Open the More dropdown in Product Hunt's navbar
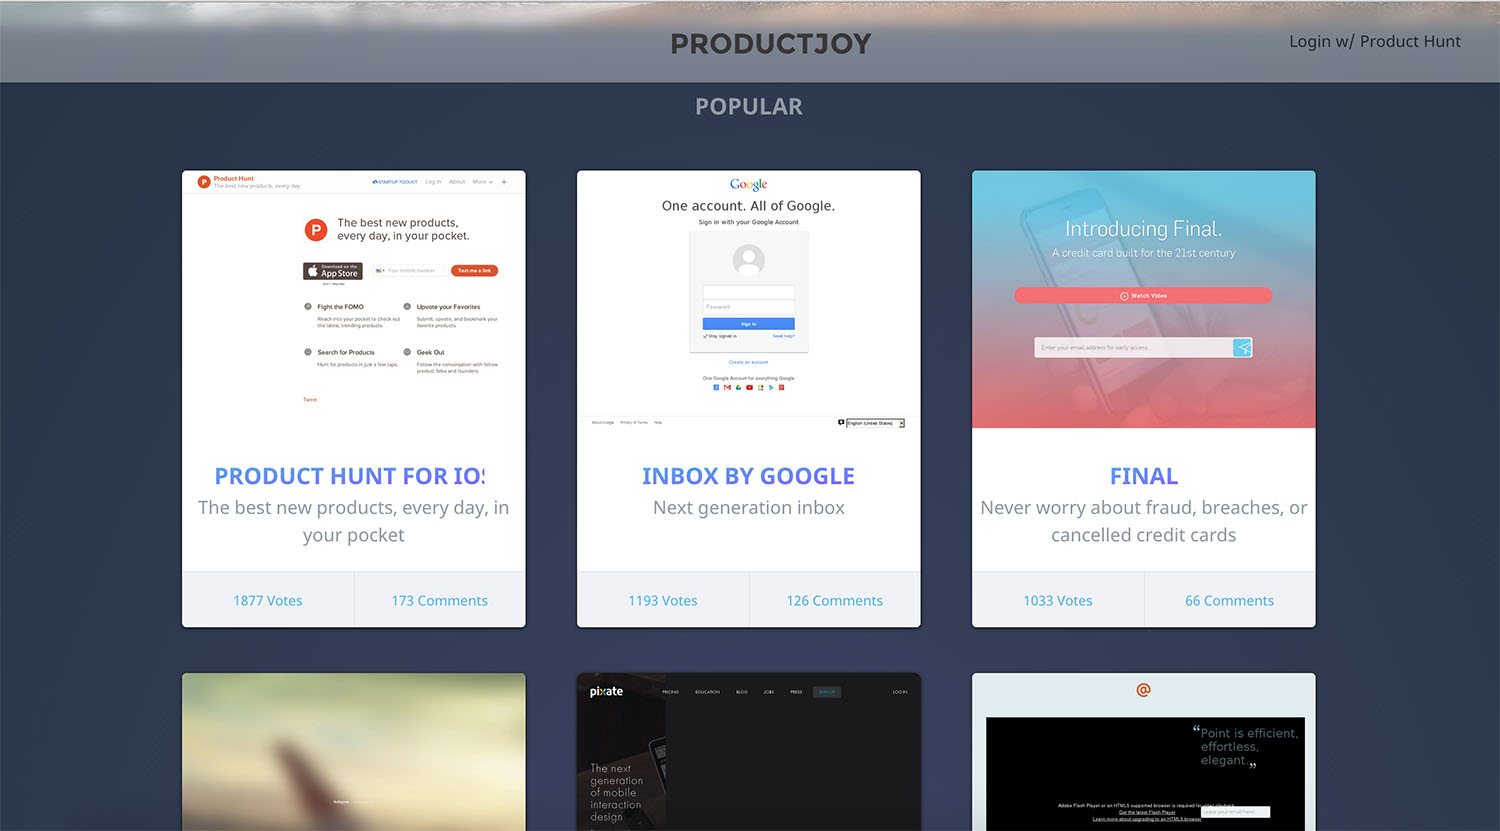The width and height of the screenshot is (1500, 831). (481, 182)
